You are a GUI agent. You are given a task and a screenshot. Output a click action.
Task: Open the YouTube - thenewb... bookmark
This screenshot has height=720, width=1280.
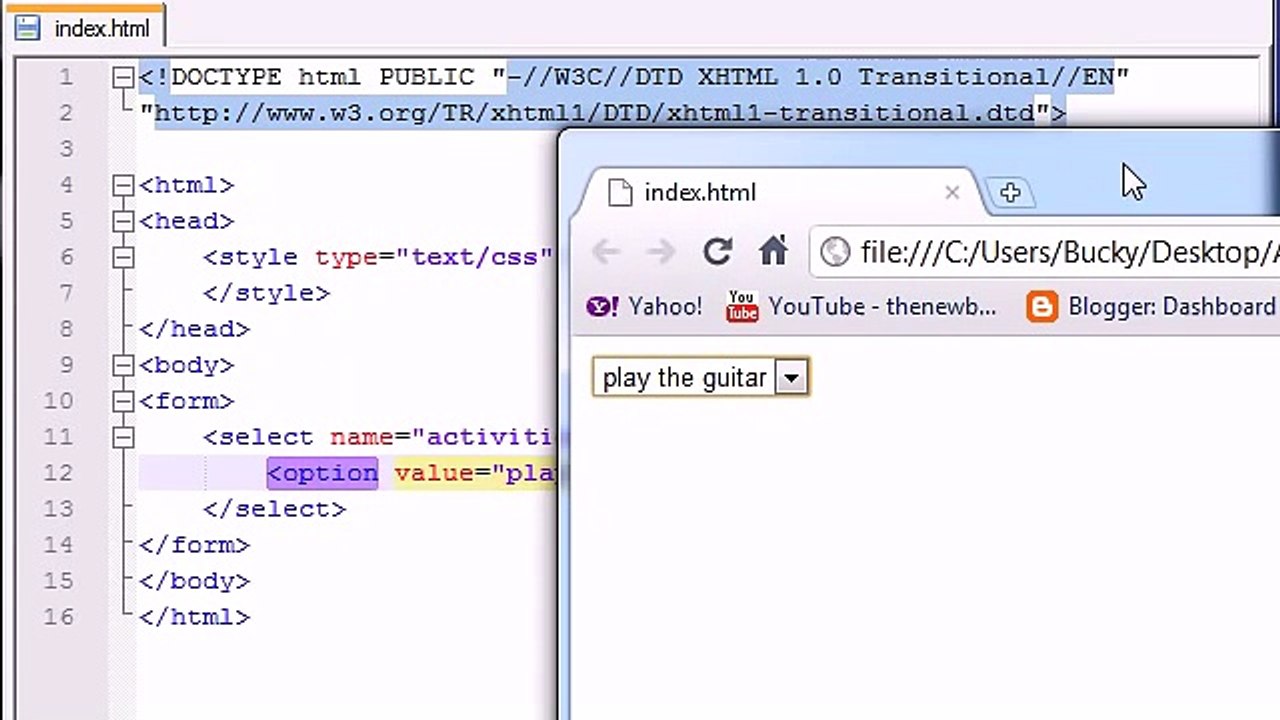862,307
